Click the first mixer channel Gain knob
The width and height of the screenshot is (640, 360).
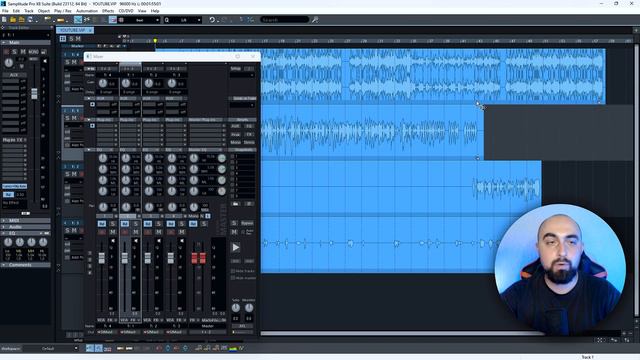[x=103, y=83]
